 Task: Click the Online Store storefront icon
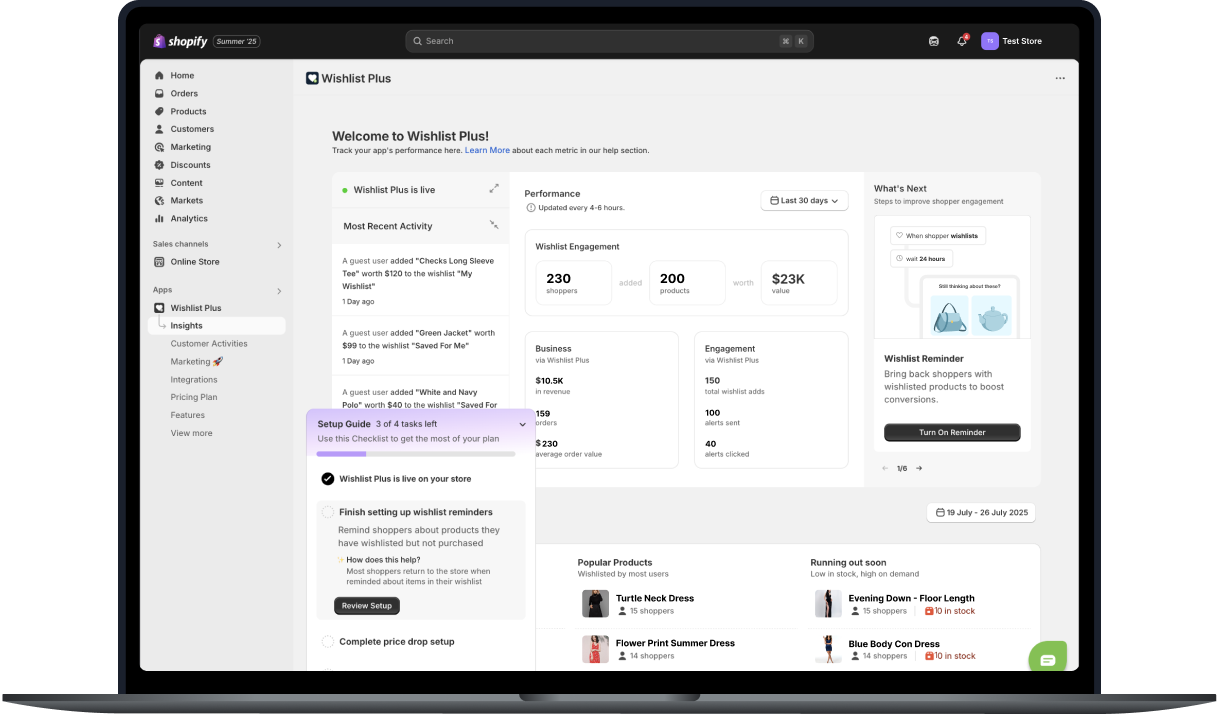pyautogui.click(x=159, y=262)
